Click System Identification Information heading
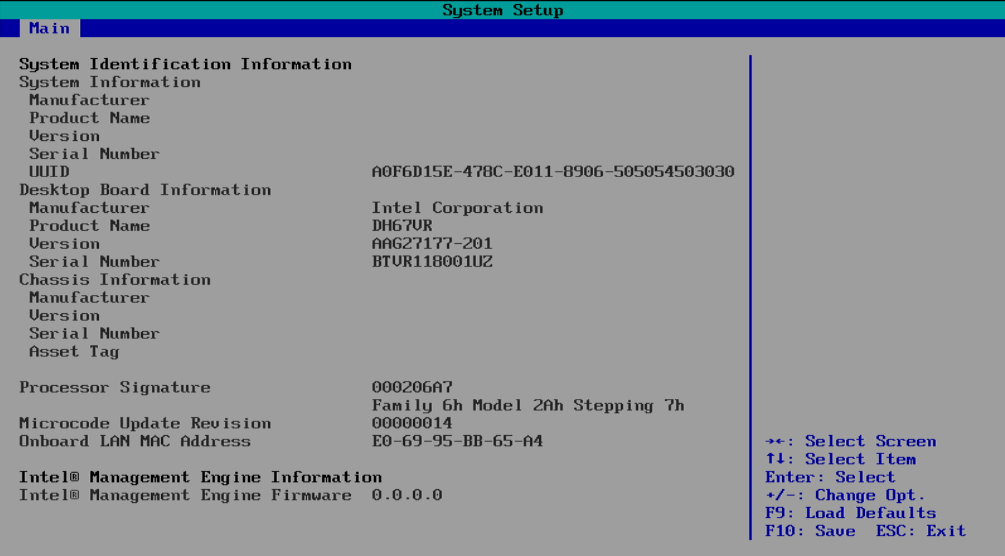The width and height of the screenshot is (1005, 556). 185,64
